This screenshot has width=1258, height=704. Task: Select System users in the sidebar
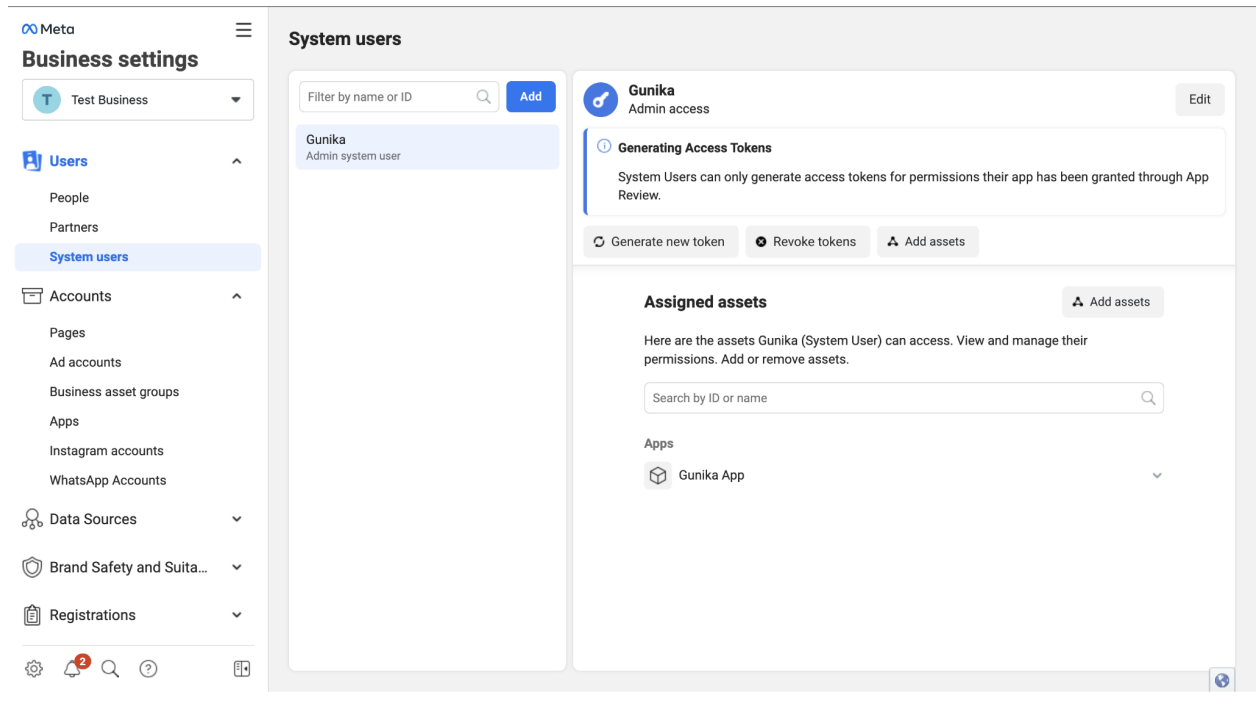(x=138, y=257)
